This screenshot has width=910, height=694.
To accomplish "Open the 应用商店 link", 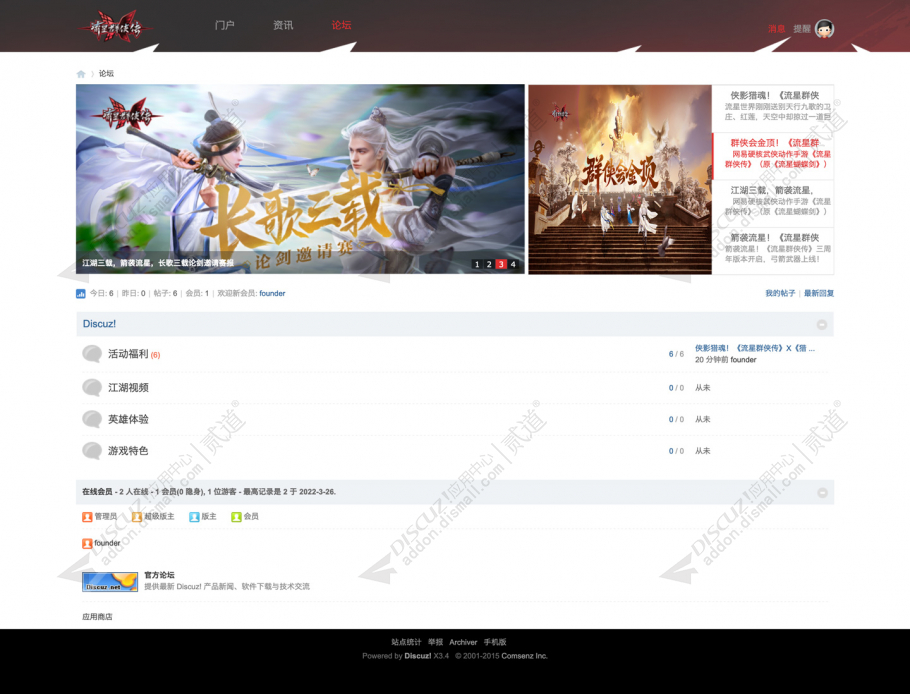I will coord(97,617).
